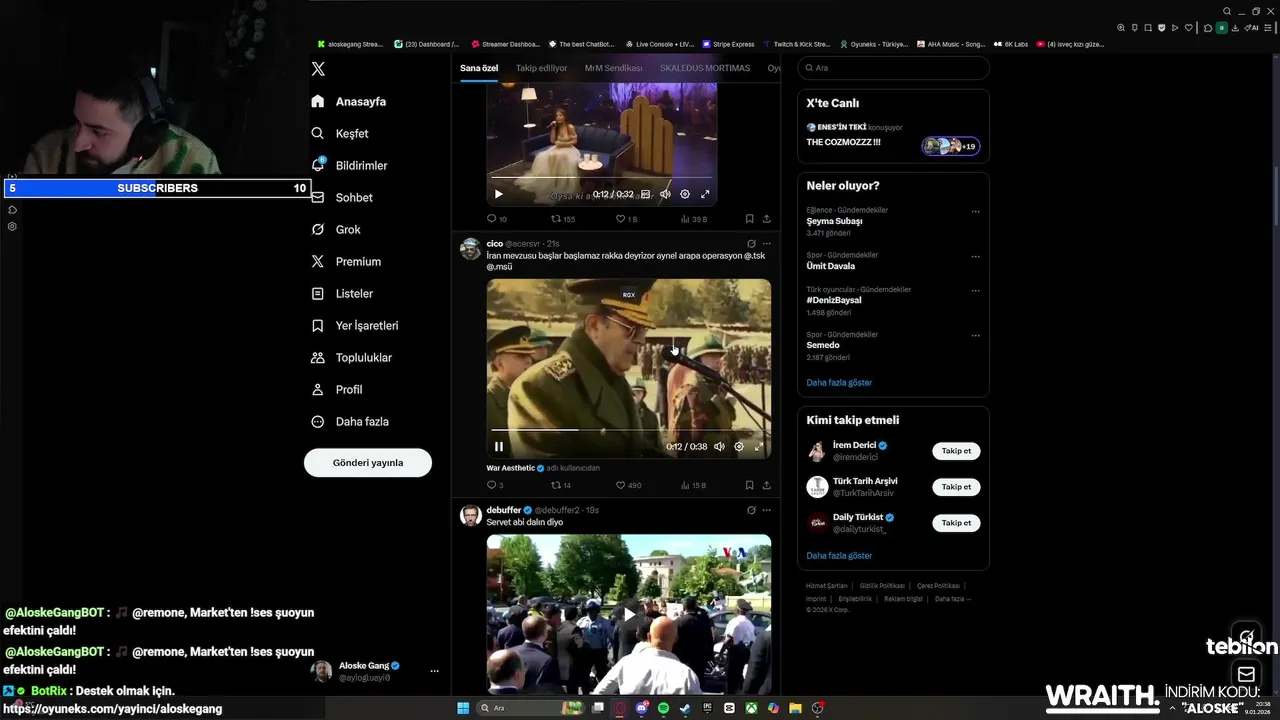This screenshot has width=1280, height=720.
Task: Click the Yer İşaretleri bookmark icon
Action: [318, 325]
